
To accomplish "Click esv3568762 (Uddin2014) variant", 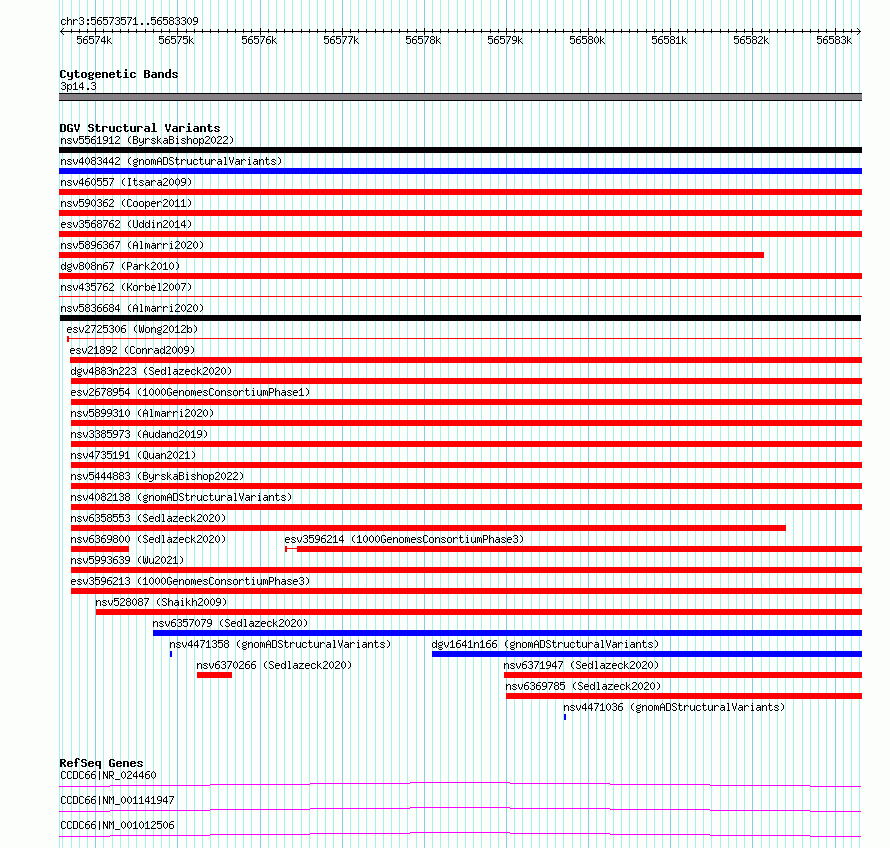I will pos(126,224).
